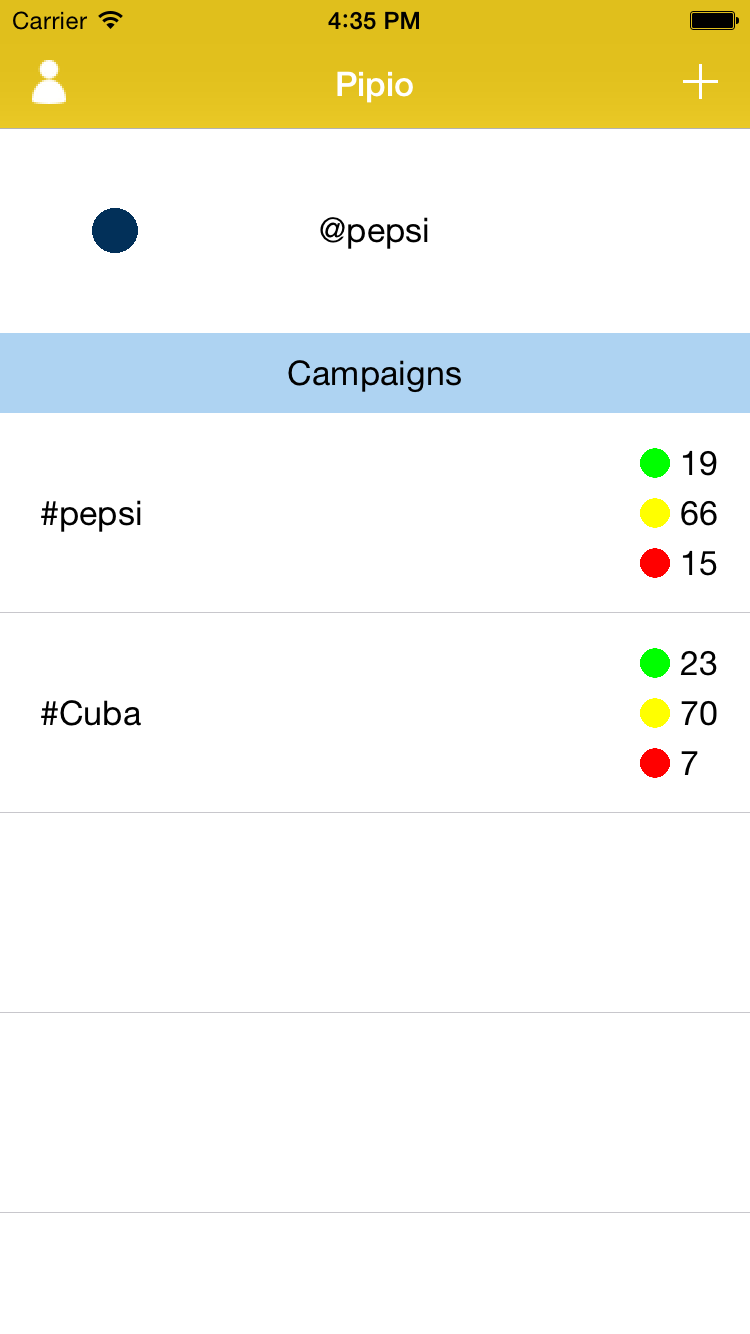Click yellow neutral dot for #Cuba
This screenshot has width=750, height=1334.
[x=655, y=713]
